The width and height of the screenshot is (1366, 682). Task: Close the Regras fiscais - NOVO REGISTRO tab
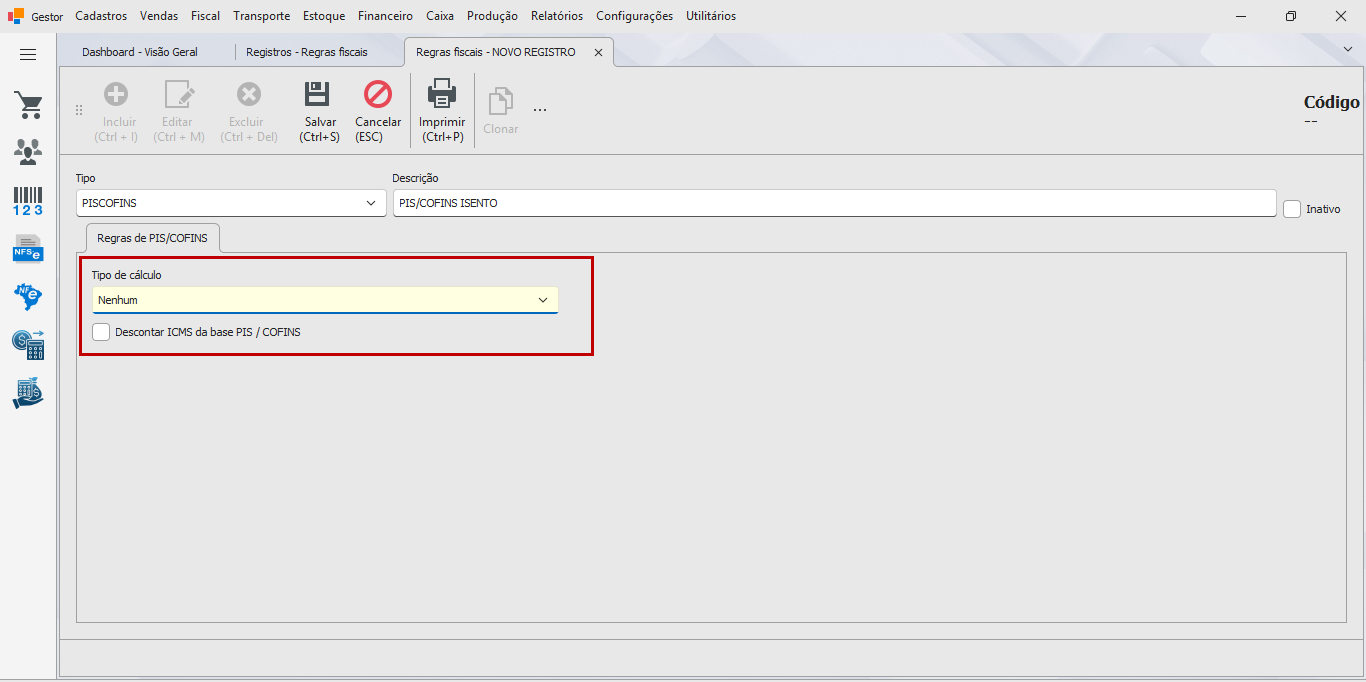(x=599, y=53)
